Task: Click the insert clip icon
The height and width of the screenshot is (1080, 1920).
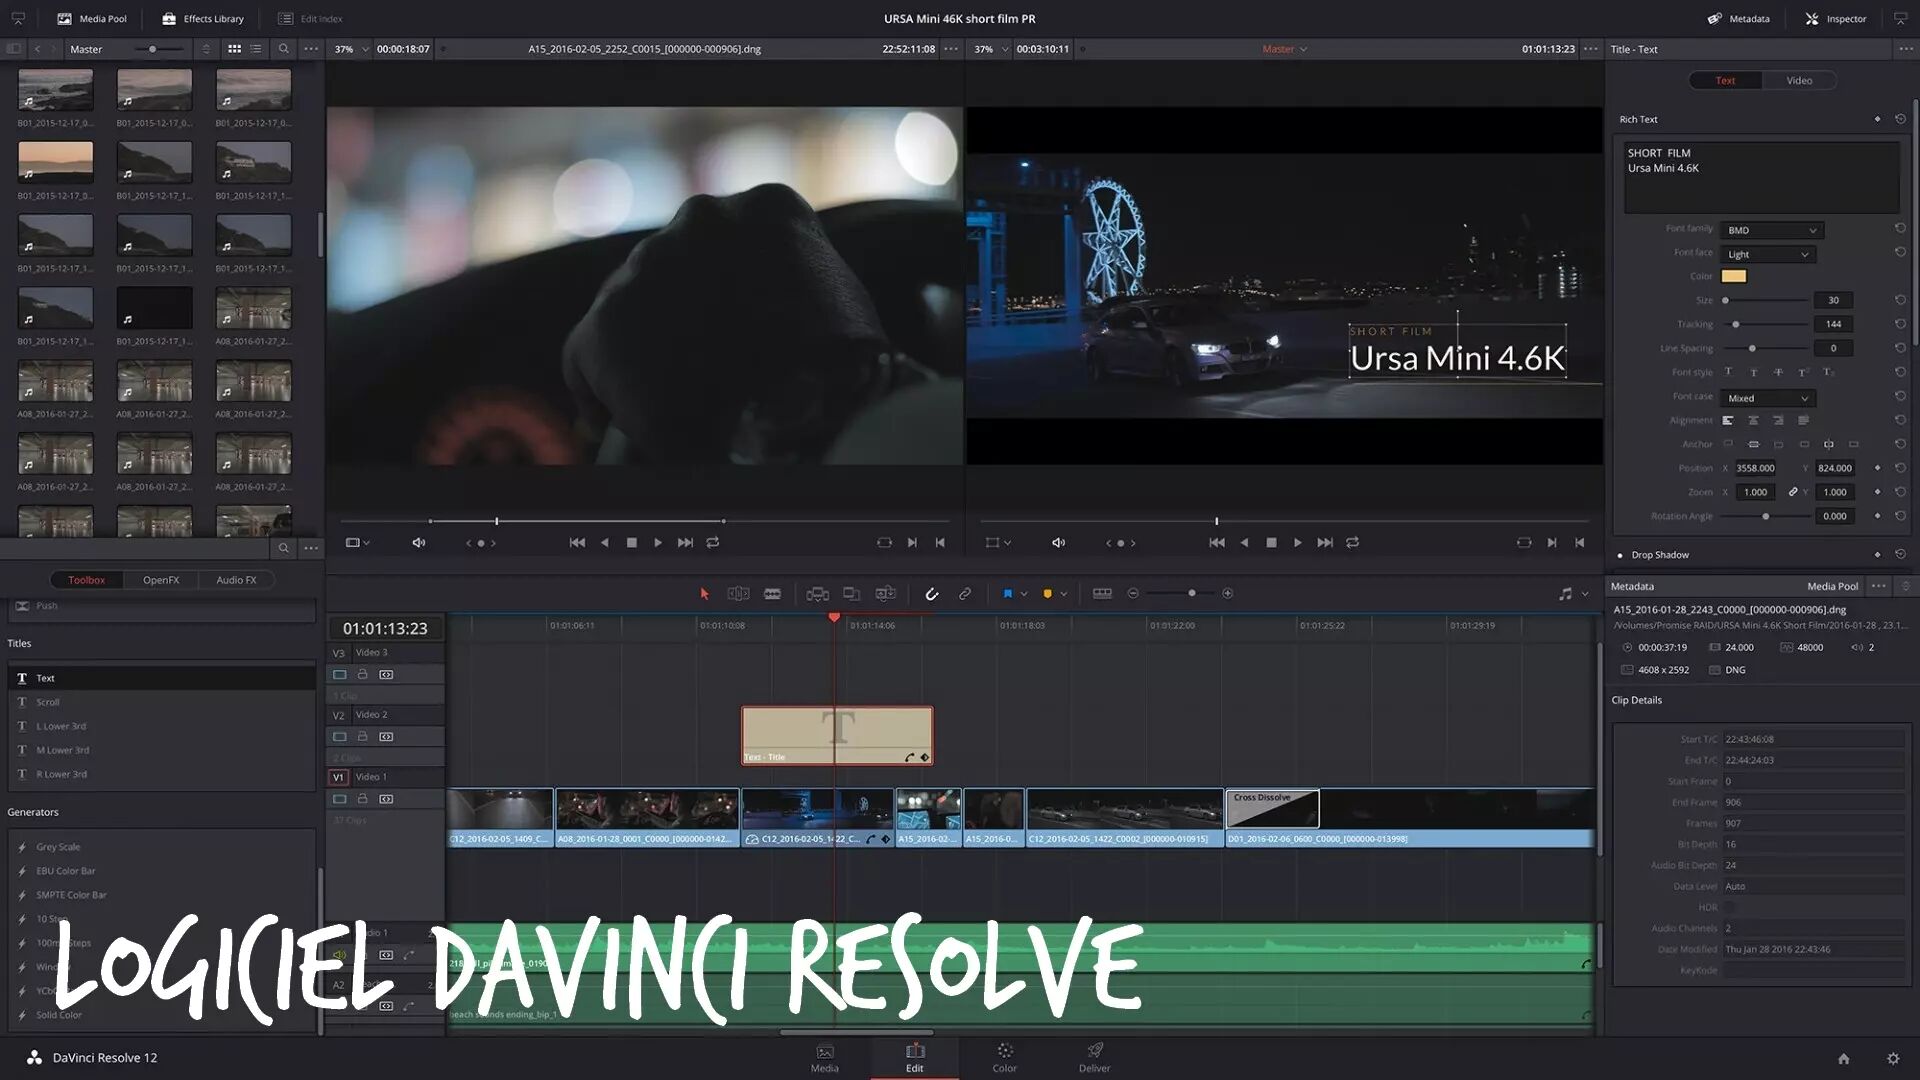Action: [817, 594]
